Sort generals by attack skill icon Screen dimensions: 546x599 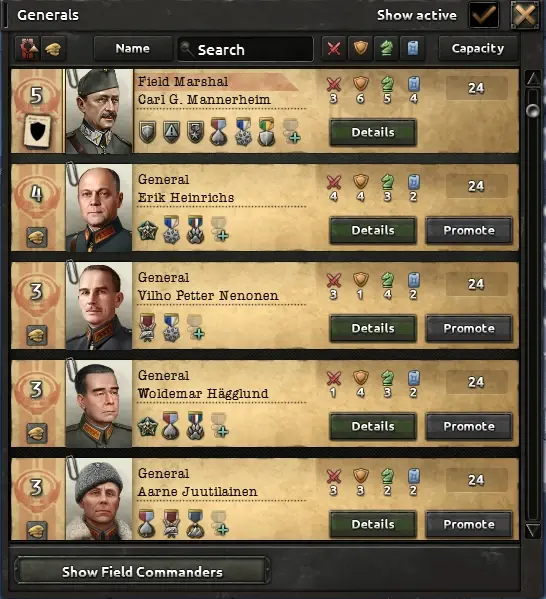(334, 49)
